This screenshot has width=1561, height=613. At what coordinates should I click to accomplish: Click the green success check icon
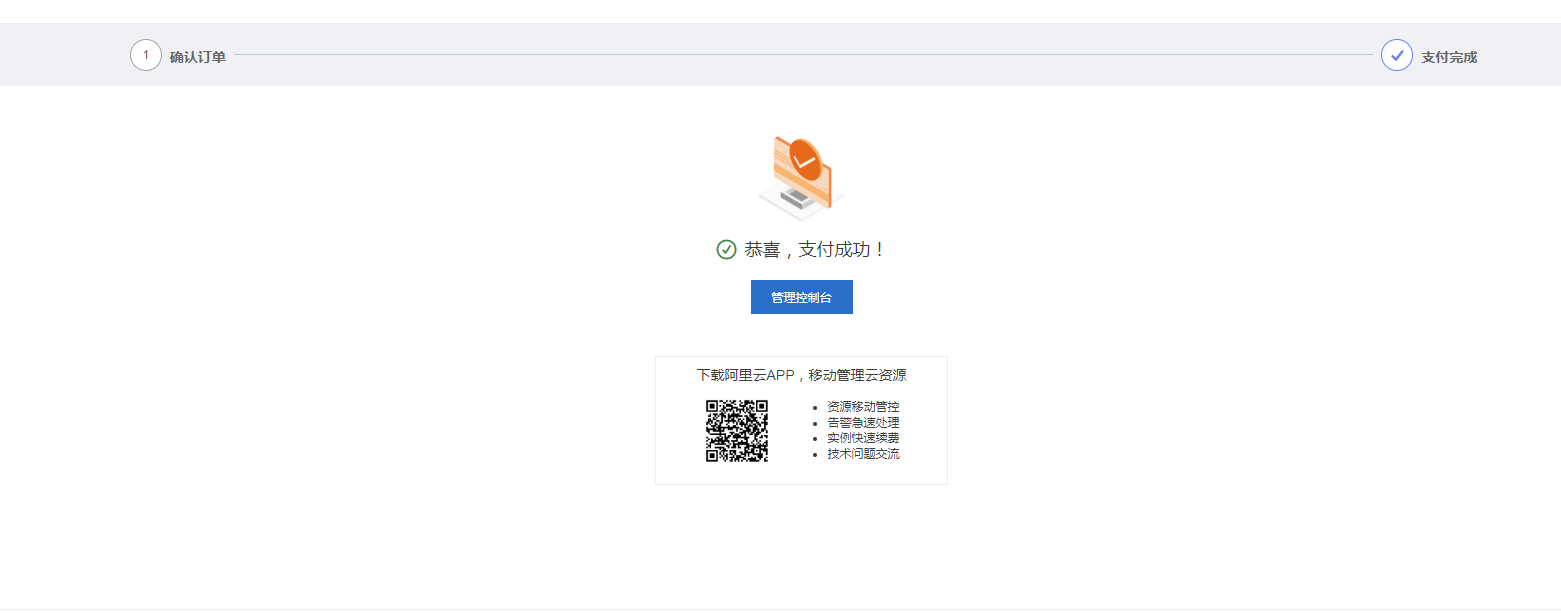727,250
